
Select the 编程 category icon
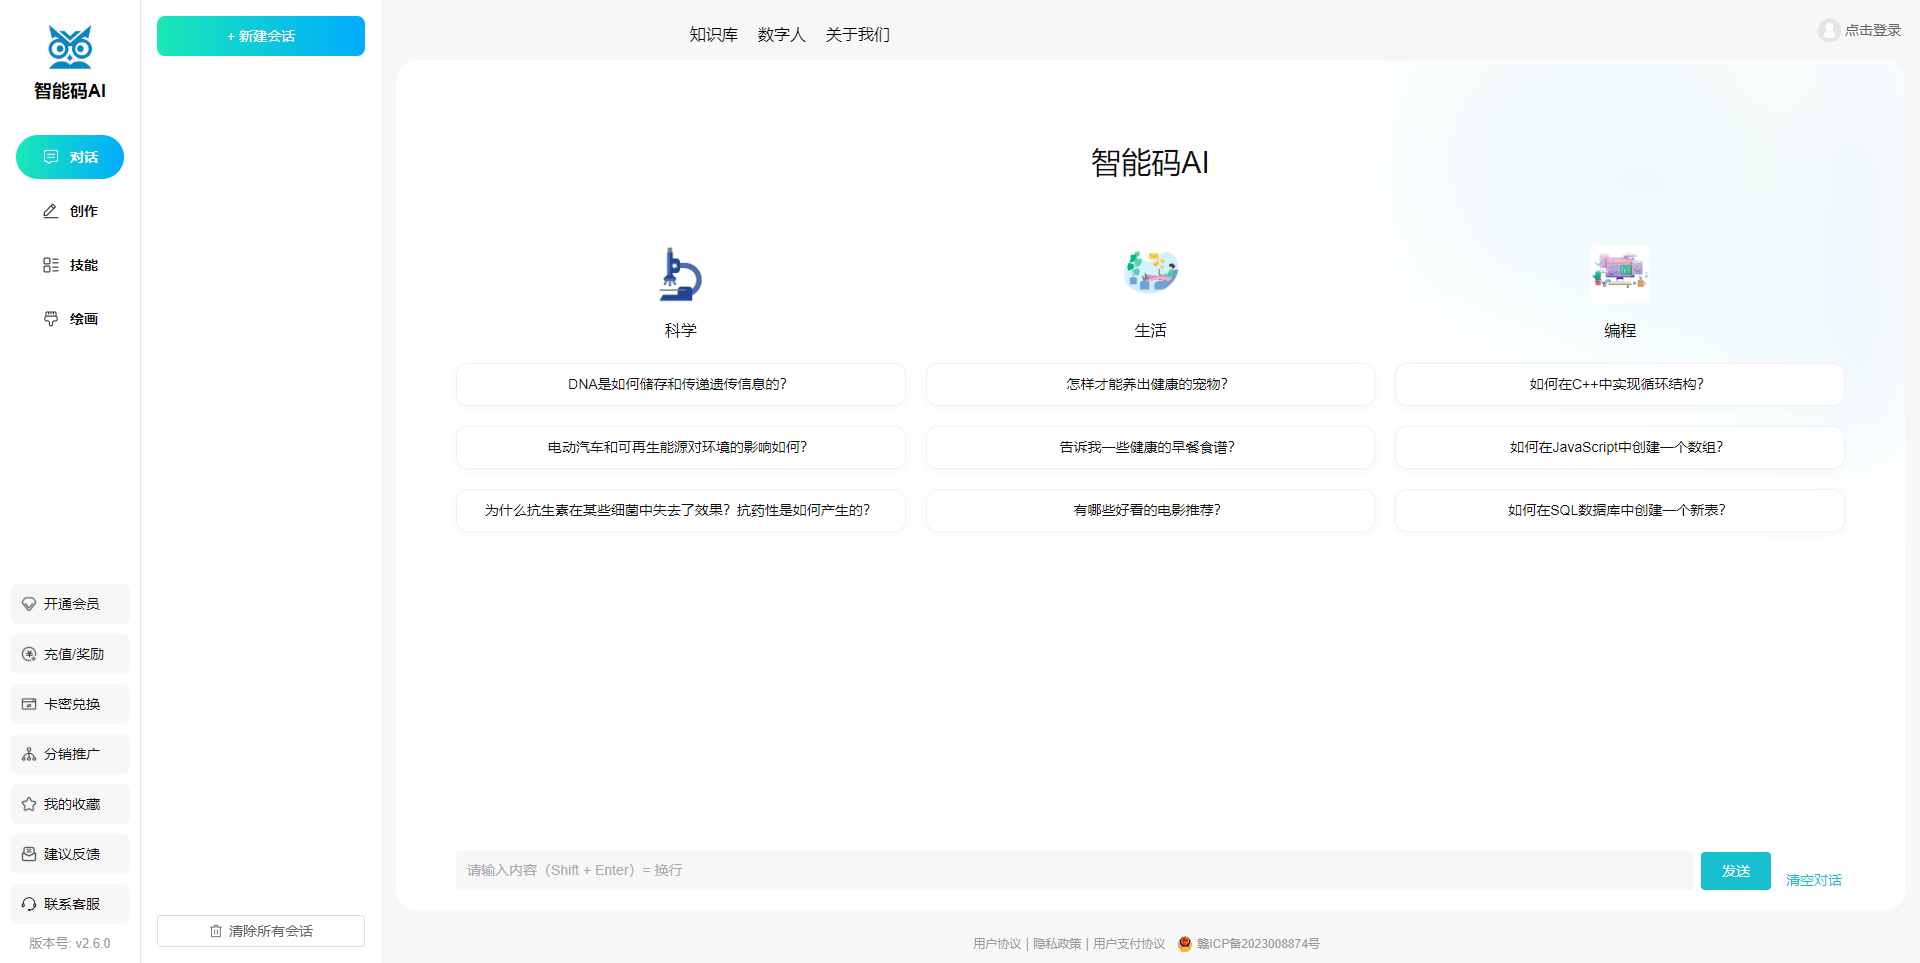1620,273
